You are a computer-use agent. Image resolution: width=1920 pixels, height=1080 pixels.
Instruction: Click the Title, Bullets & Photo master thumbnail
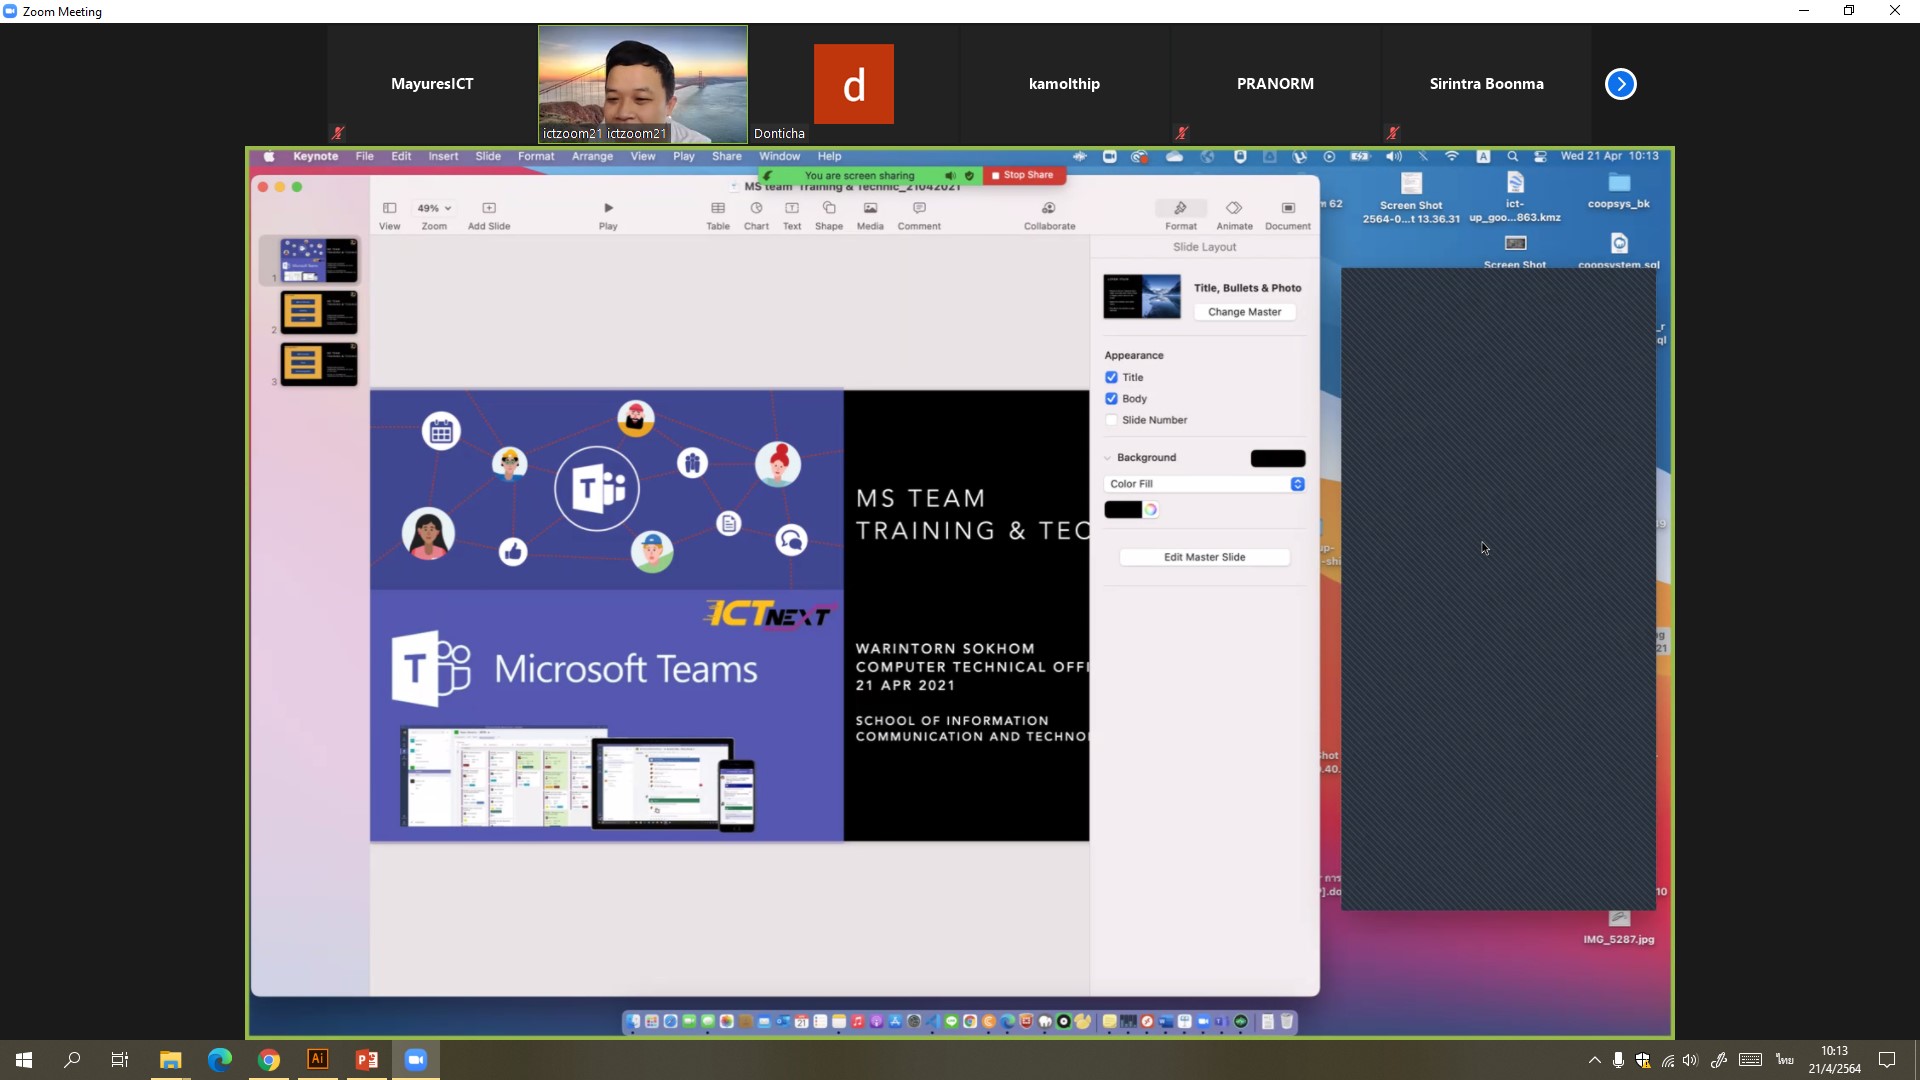pos(1141,296)
